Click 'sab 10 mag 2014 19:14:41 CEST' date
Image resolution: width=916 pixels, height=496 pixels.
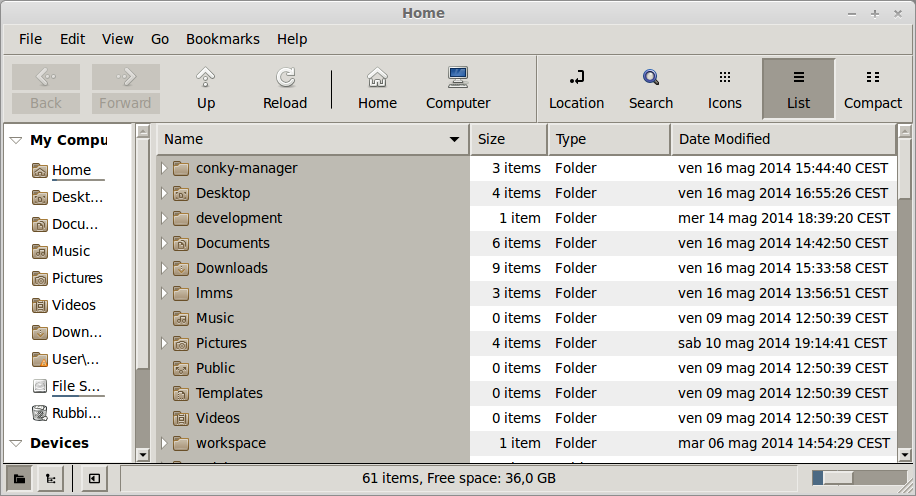[x=782, y=344]
